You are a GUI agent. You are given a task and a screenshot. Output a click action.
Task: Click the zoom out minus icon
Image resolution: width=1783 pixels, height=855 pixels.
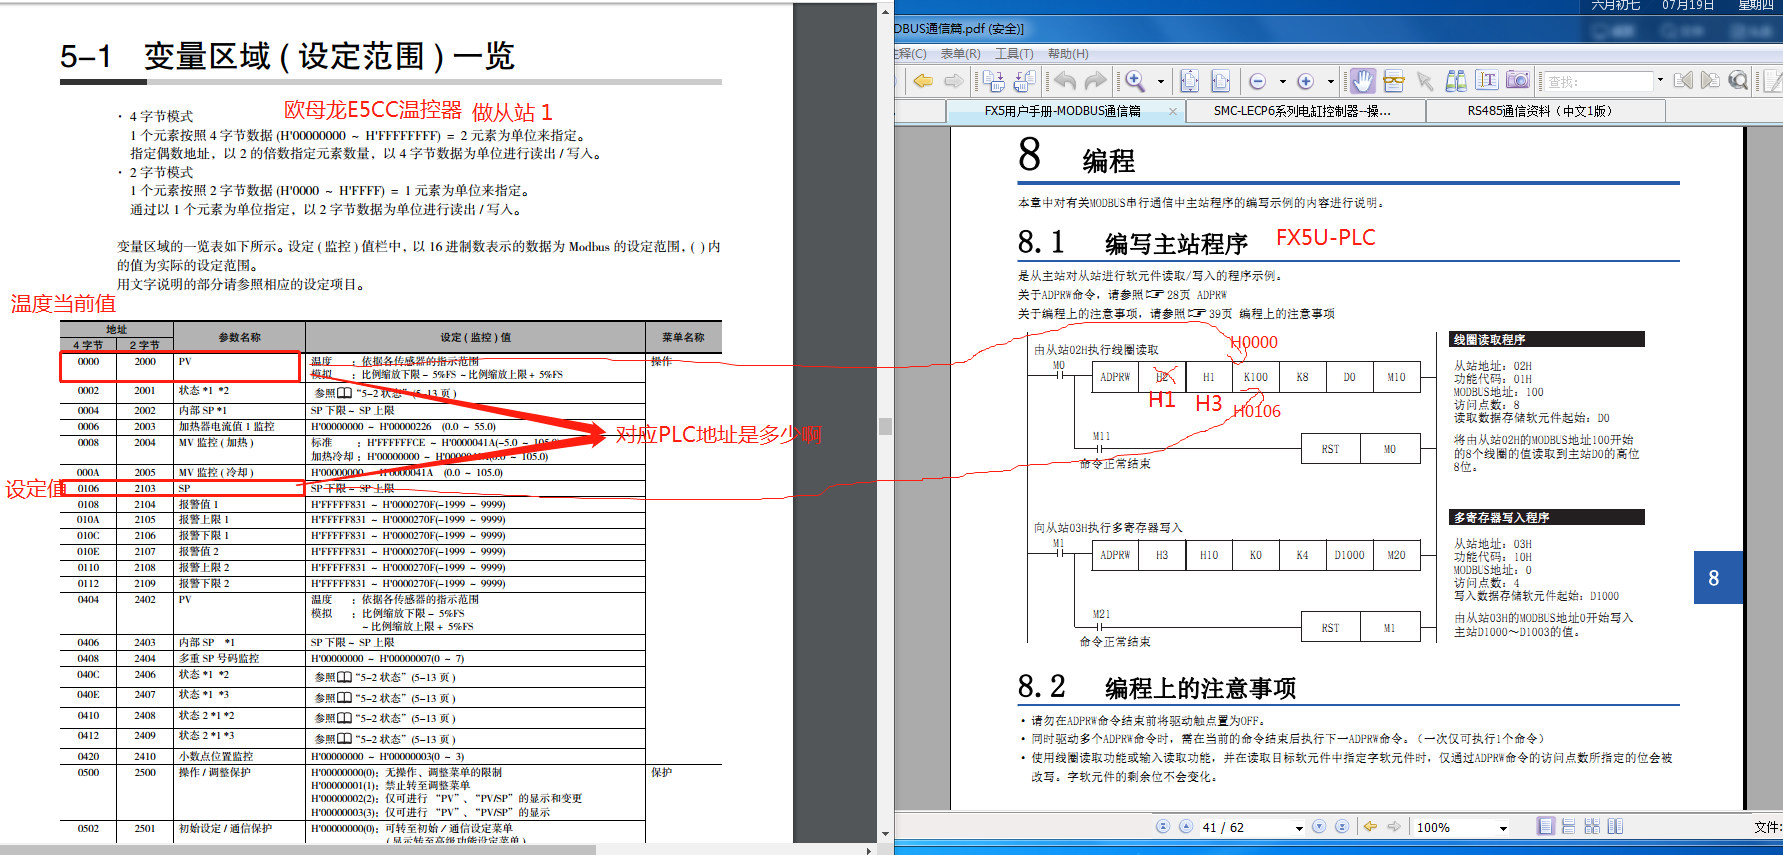(1258, 82)
